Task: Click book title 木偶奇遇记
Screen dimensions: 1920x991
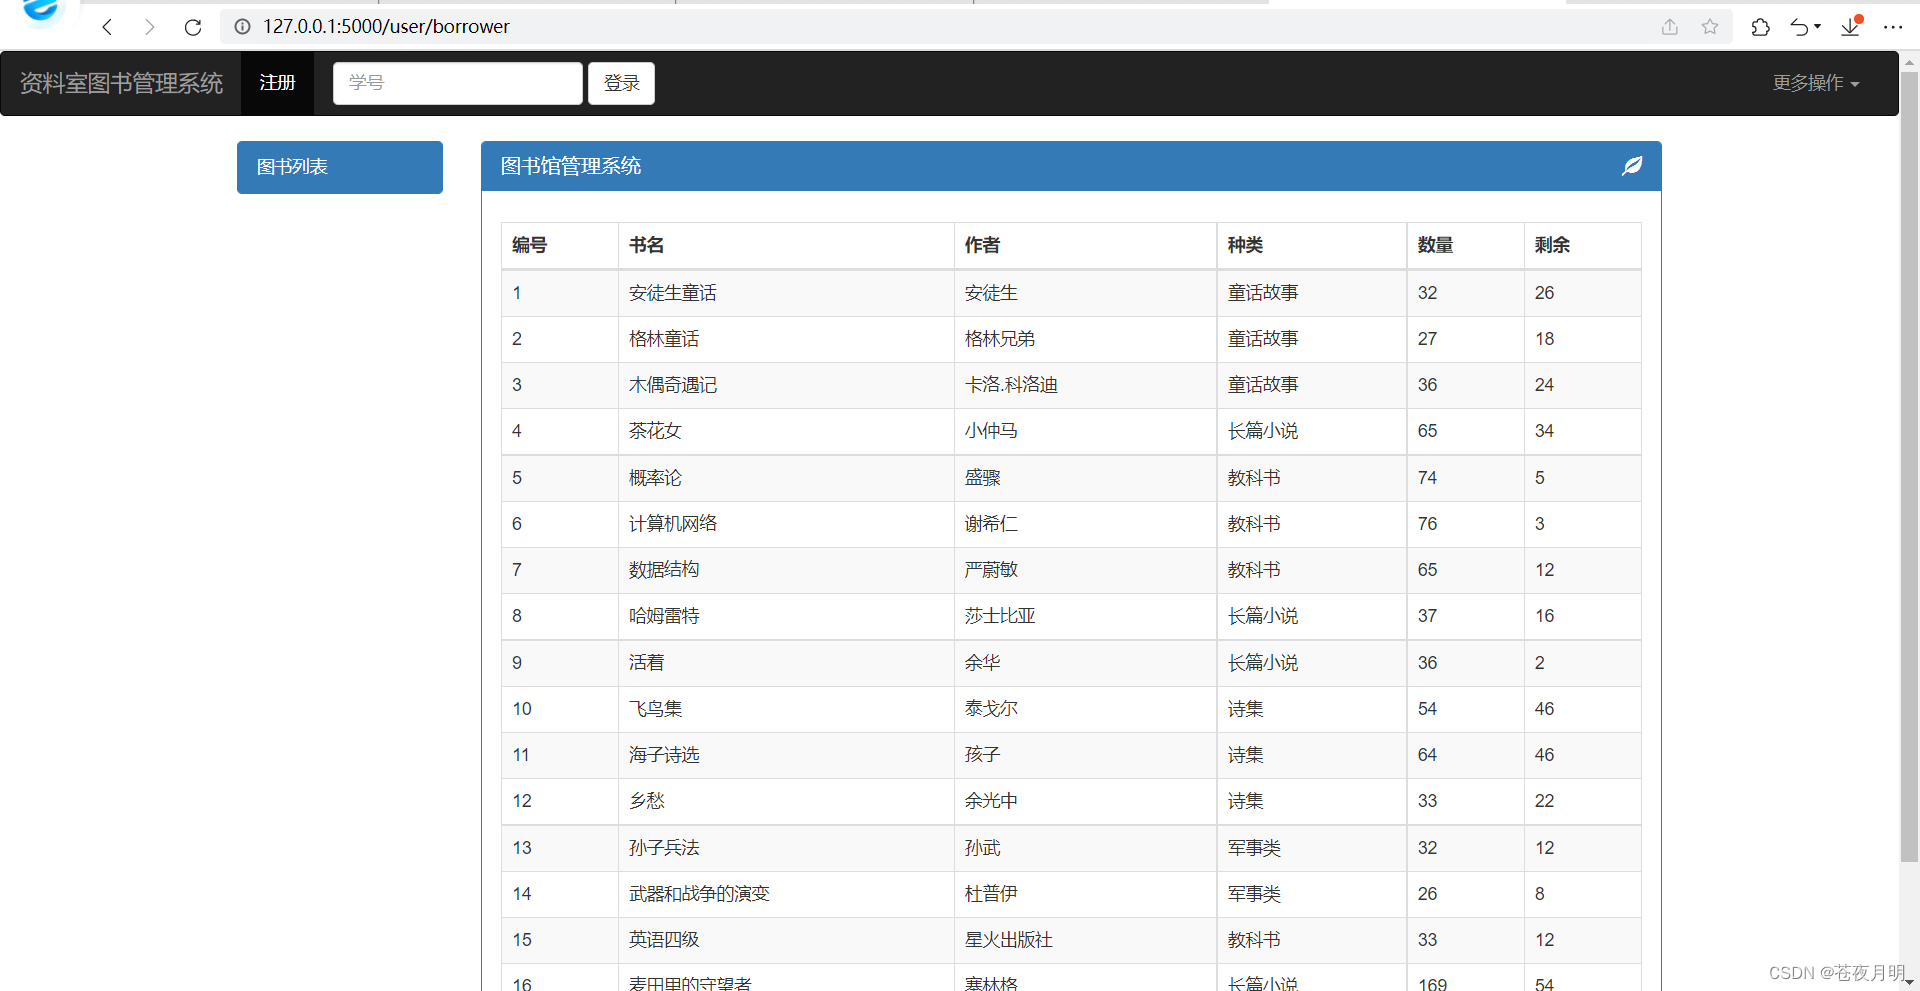Action: pos(672,385)
